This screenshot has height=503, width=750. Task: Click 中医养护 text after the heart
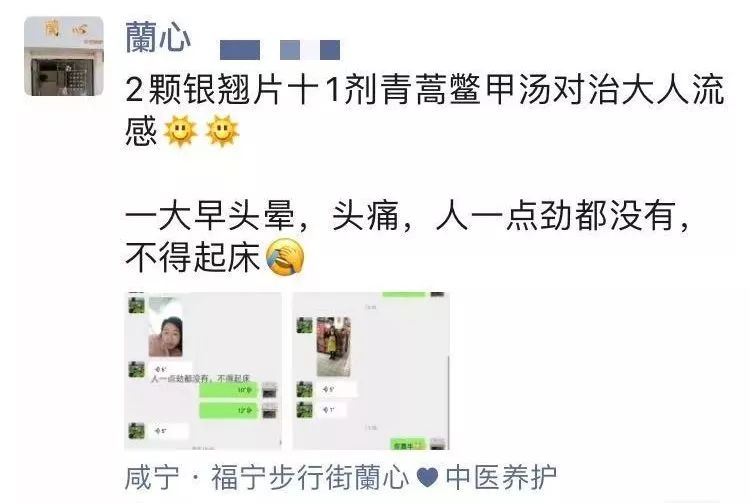[x=501, y=477]
